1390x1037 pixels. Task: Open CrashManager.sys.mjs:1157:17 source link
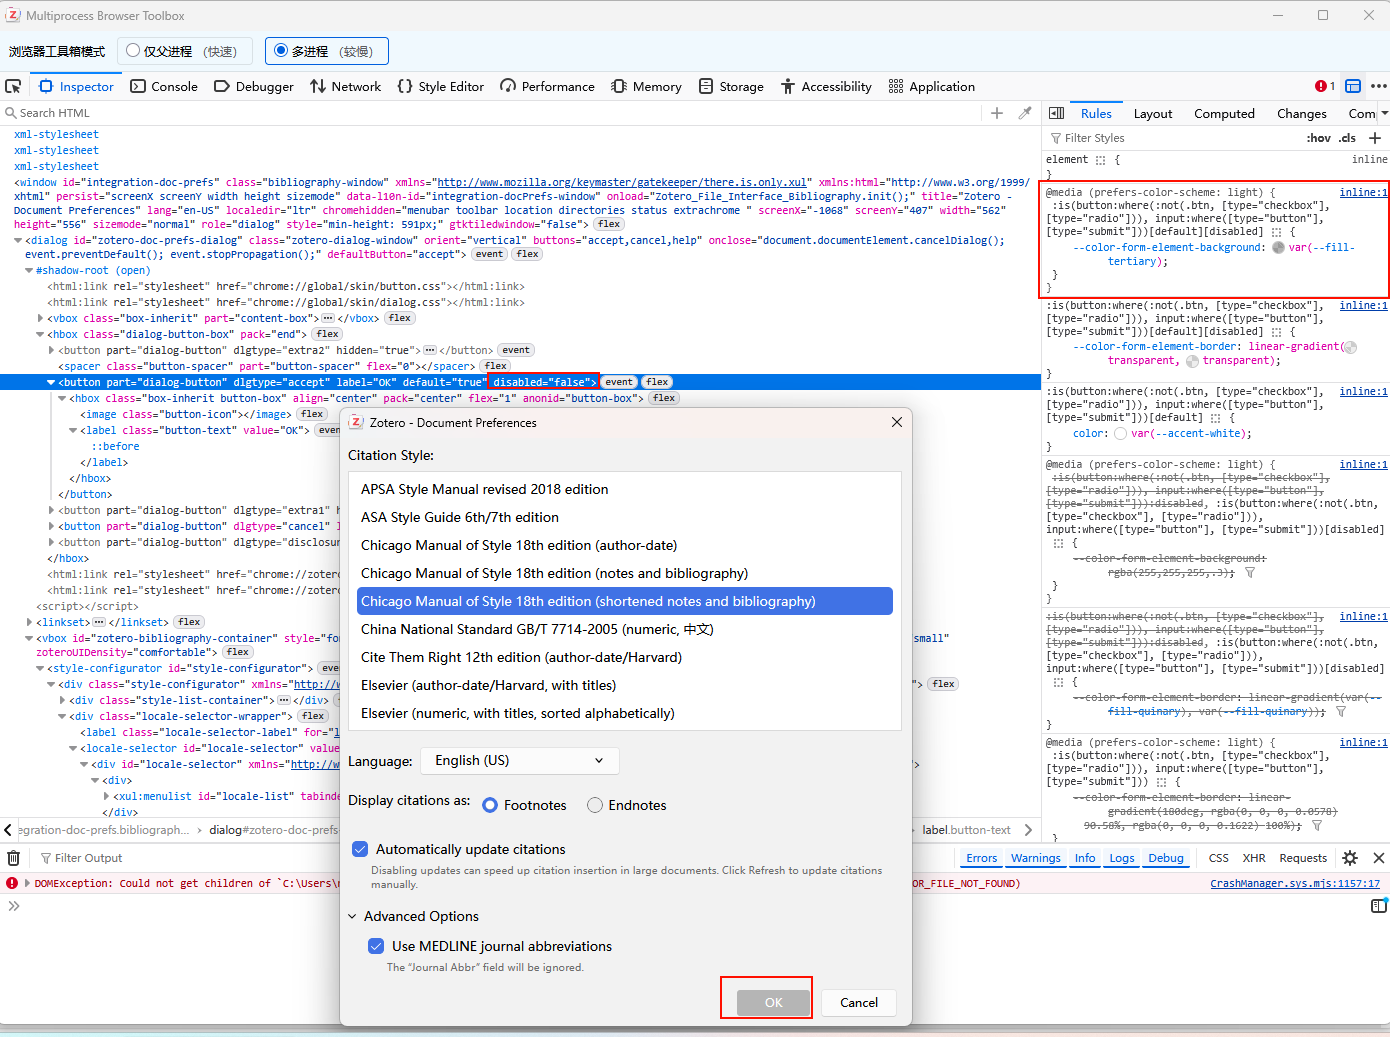click(x=1295, y=884)
